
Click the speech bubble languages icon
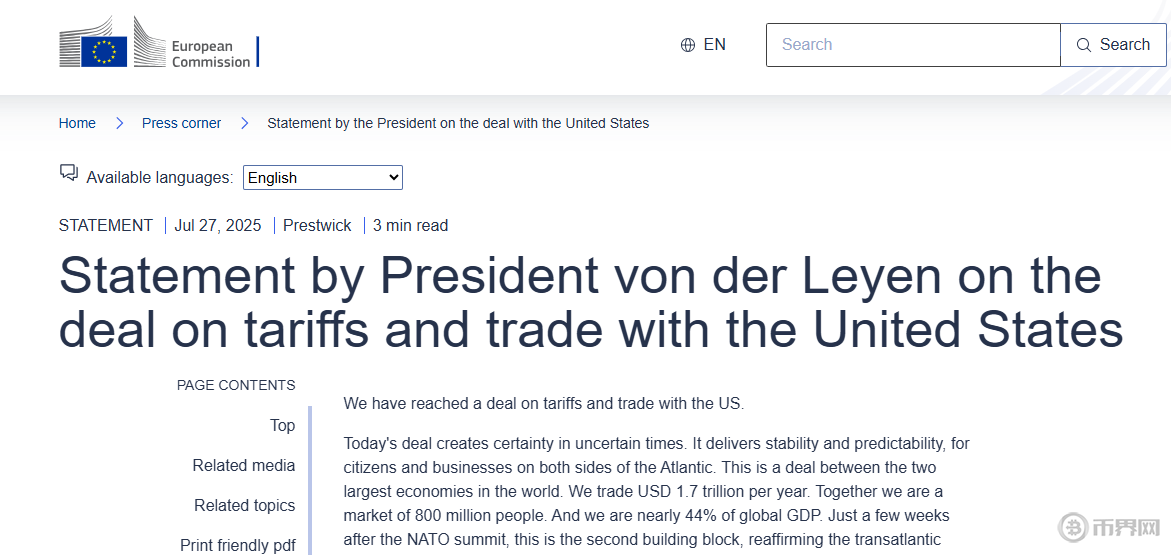point(69,173)
